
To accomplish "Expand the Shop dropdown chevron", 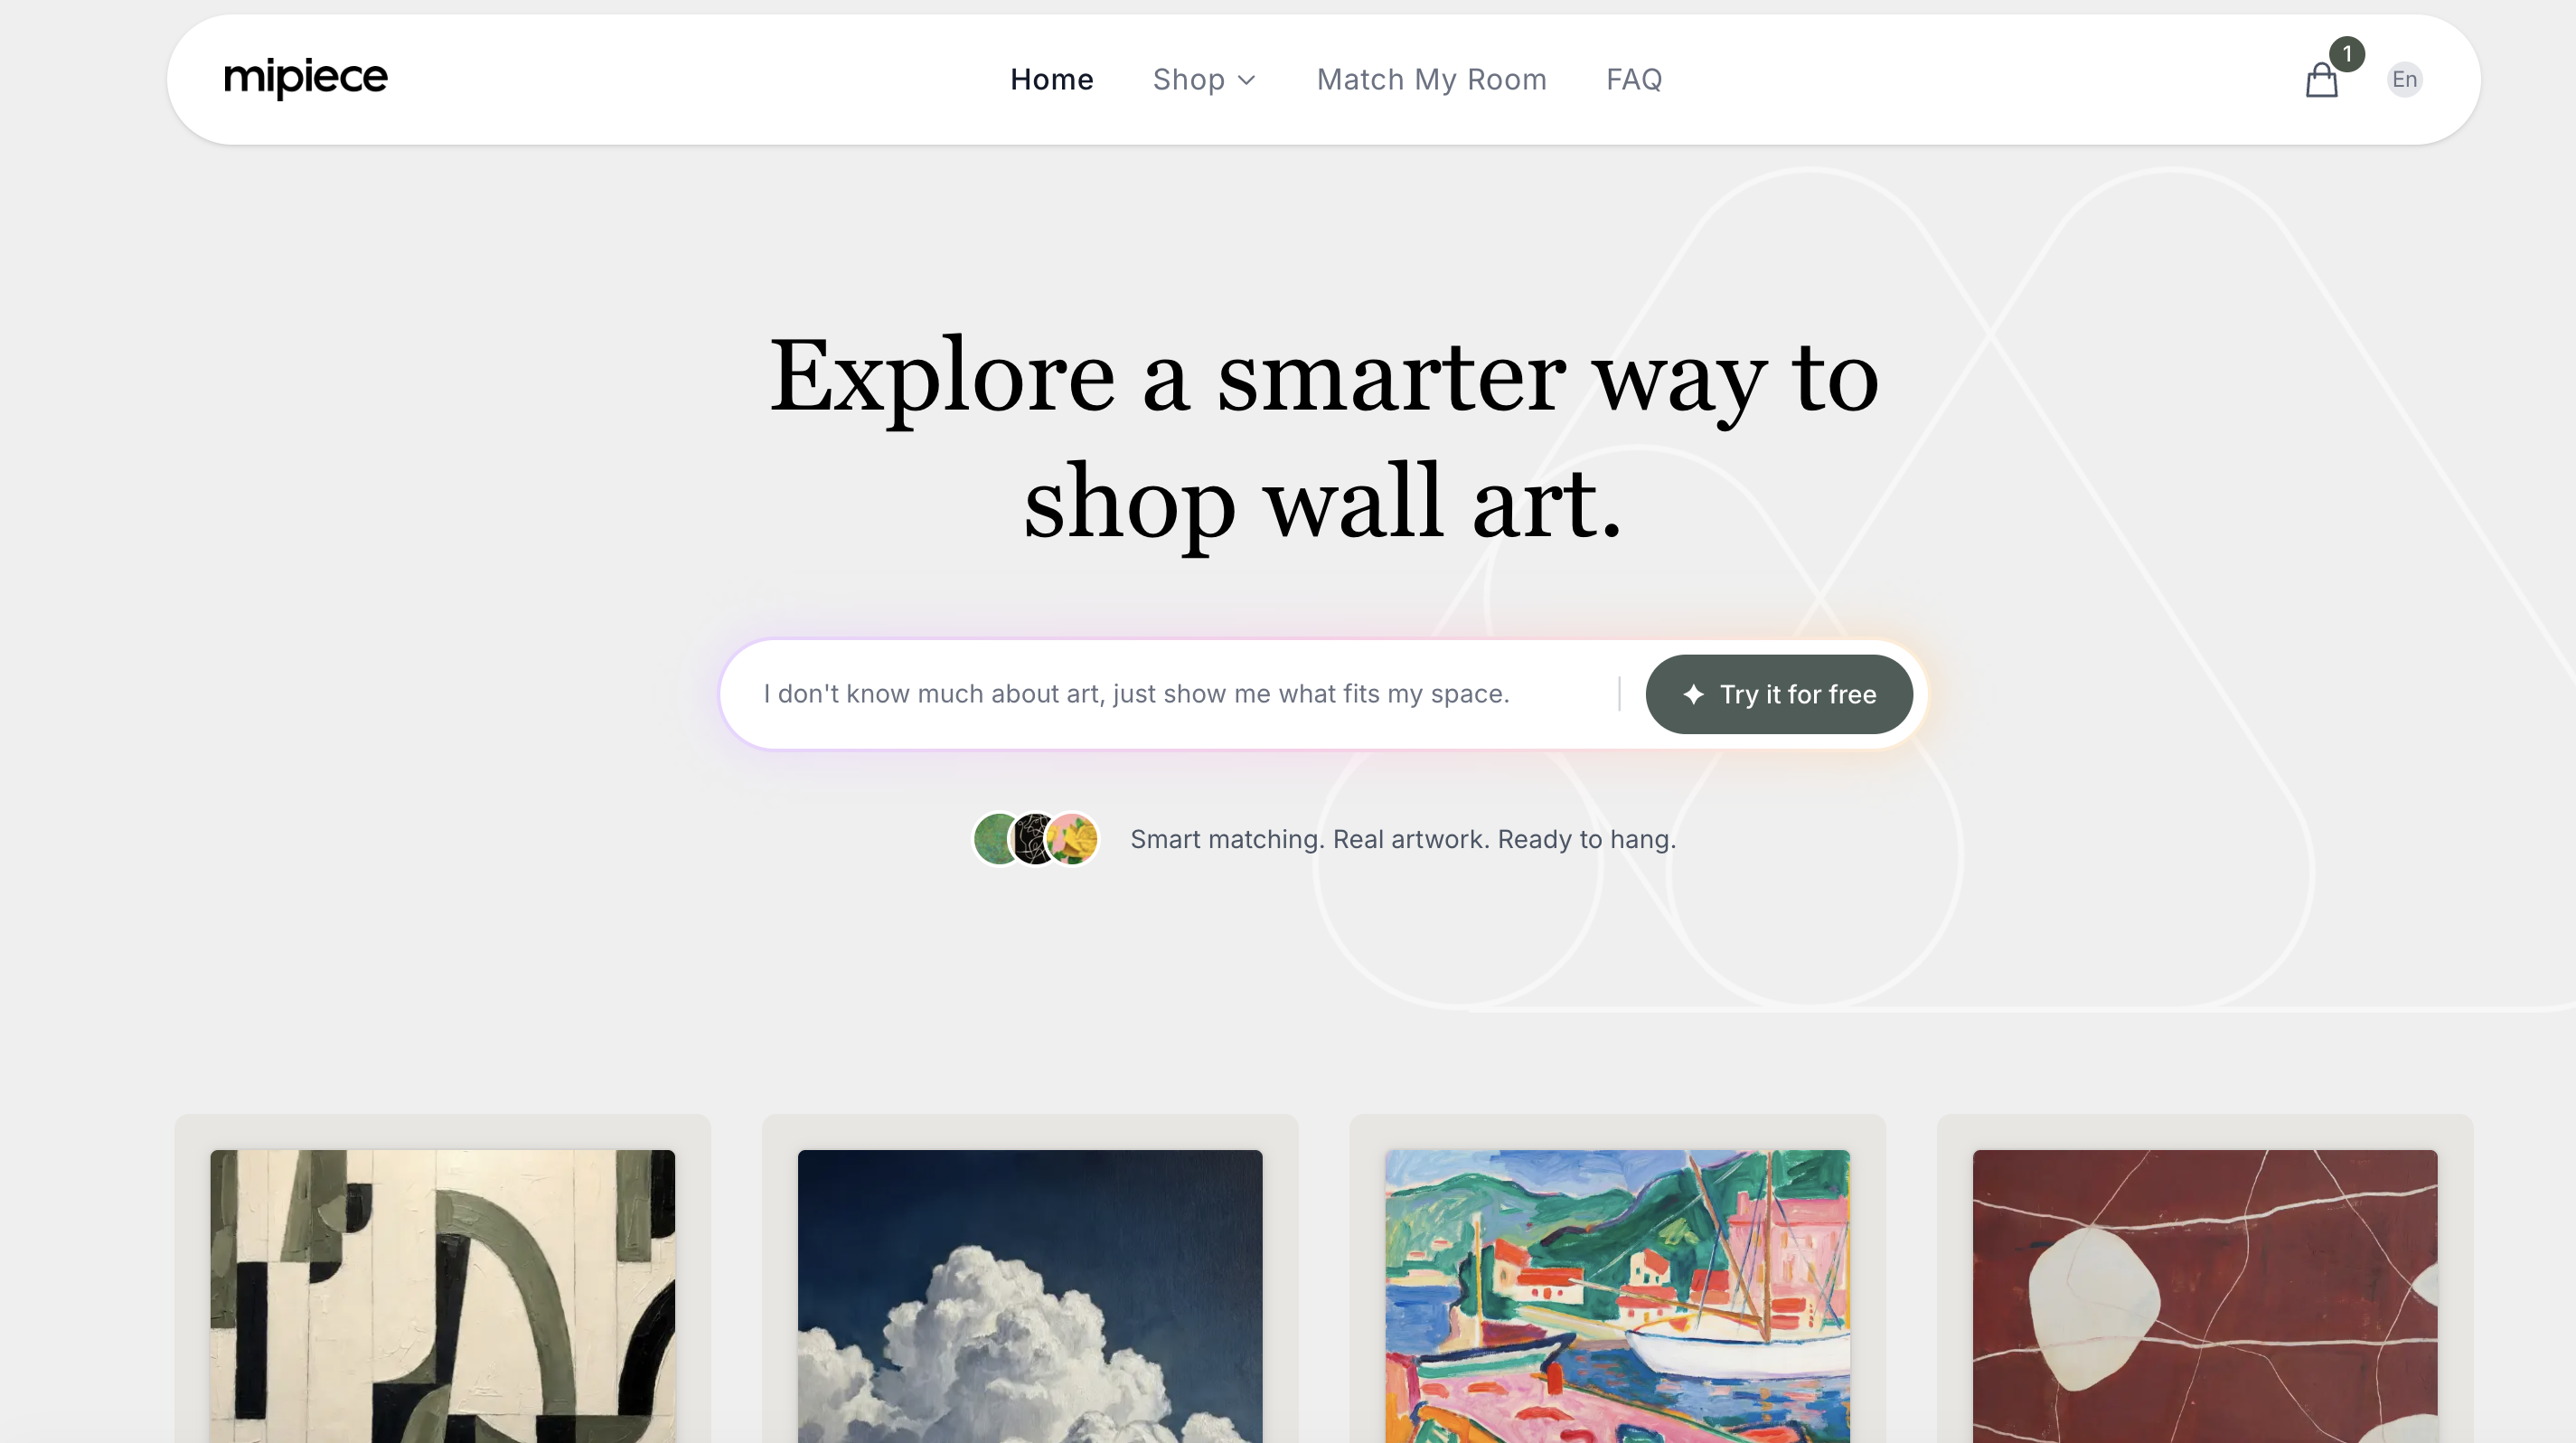I will 1246,80.
